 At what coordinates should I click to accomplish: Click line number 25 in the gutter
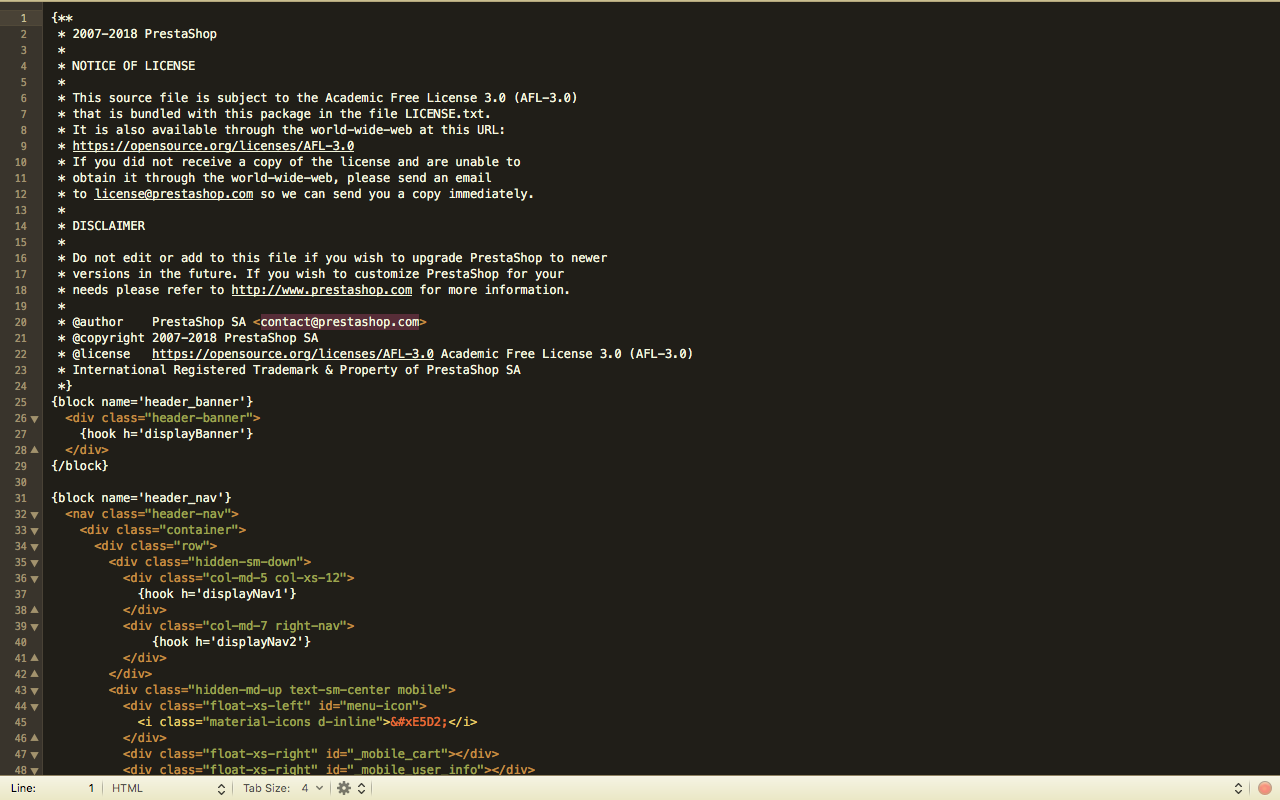point(20,402)
